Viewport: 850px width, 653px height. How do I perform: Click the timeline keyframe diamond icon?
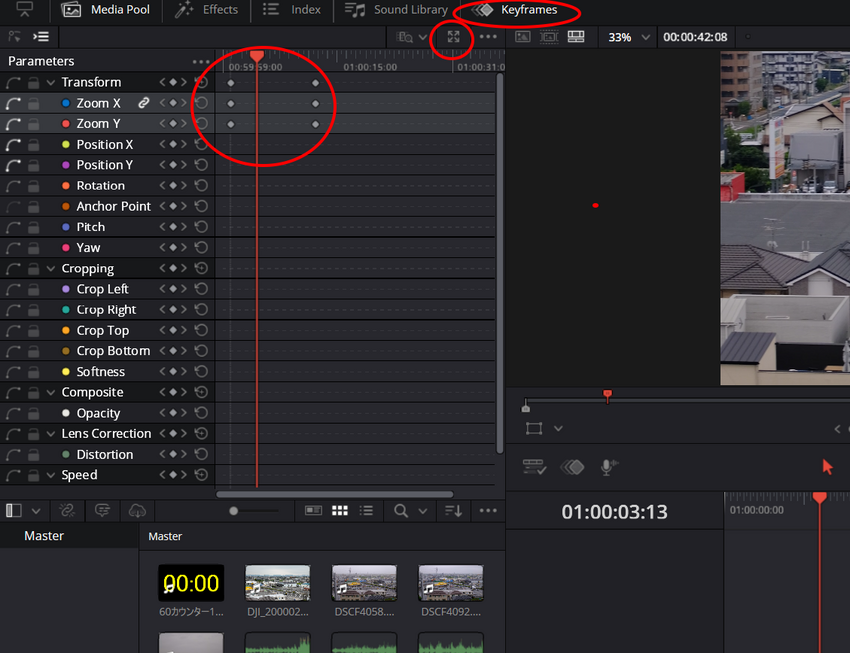tap(572, 467)
